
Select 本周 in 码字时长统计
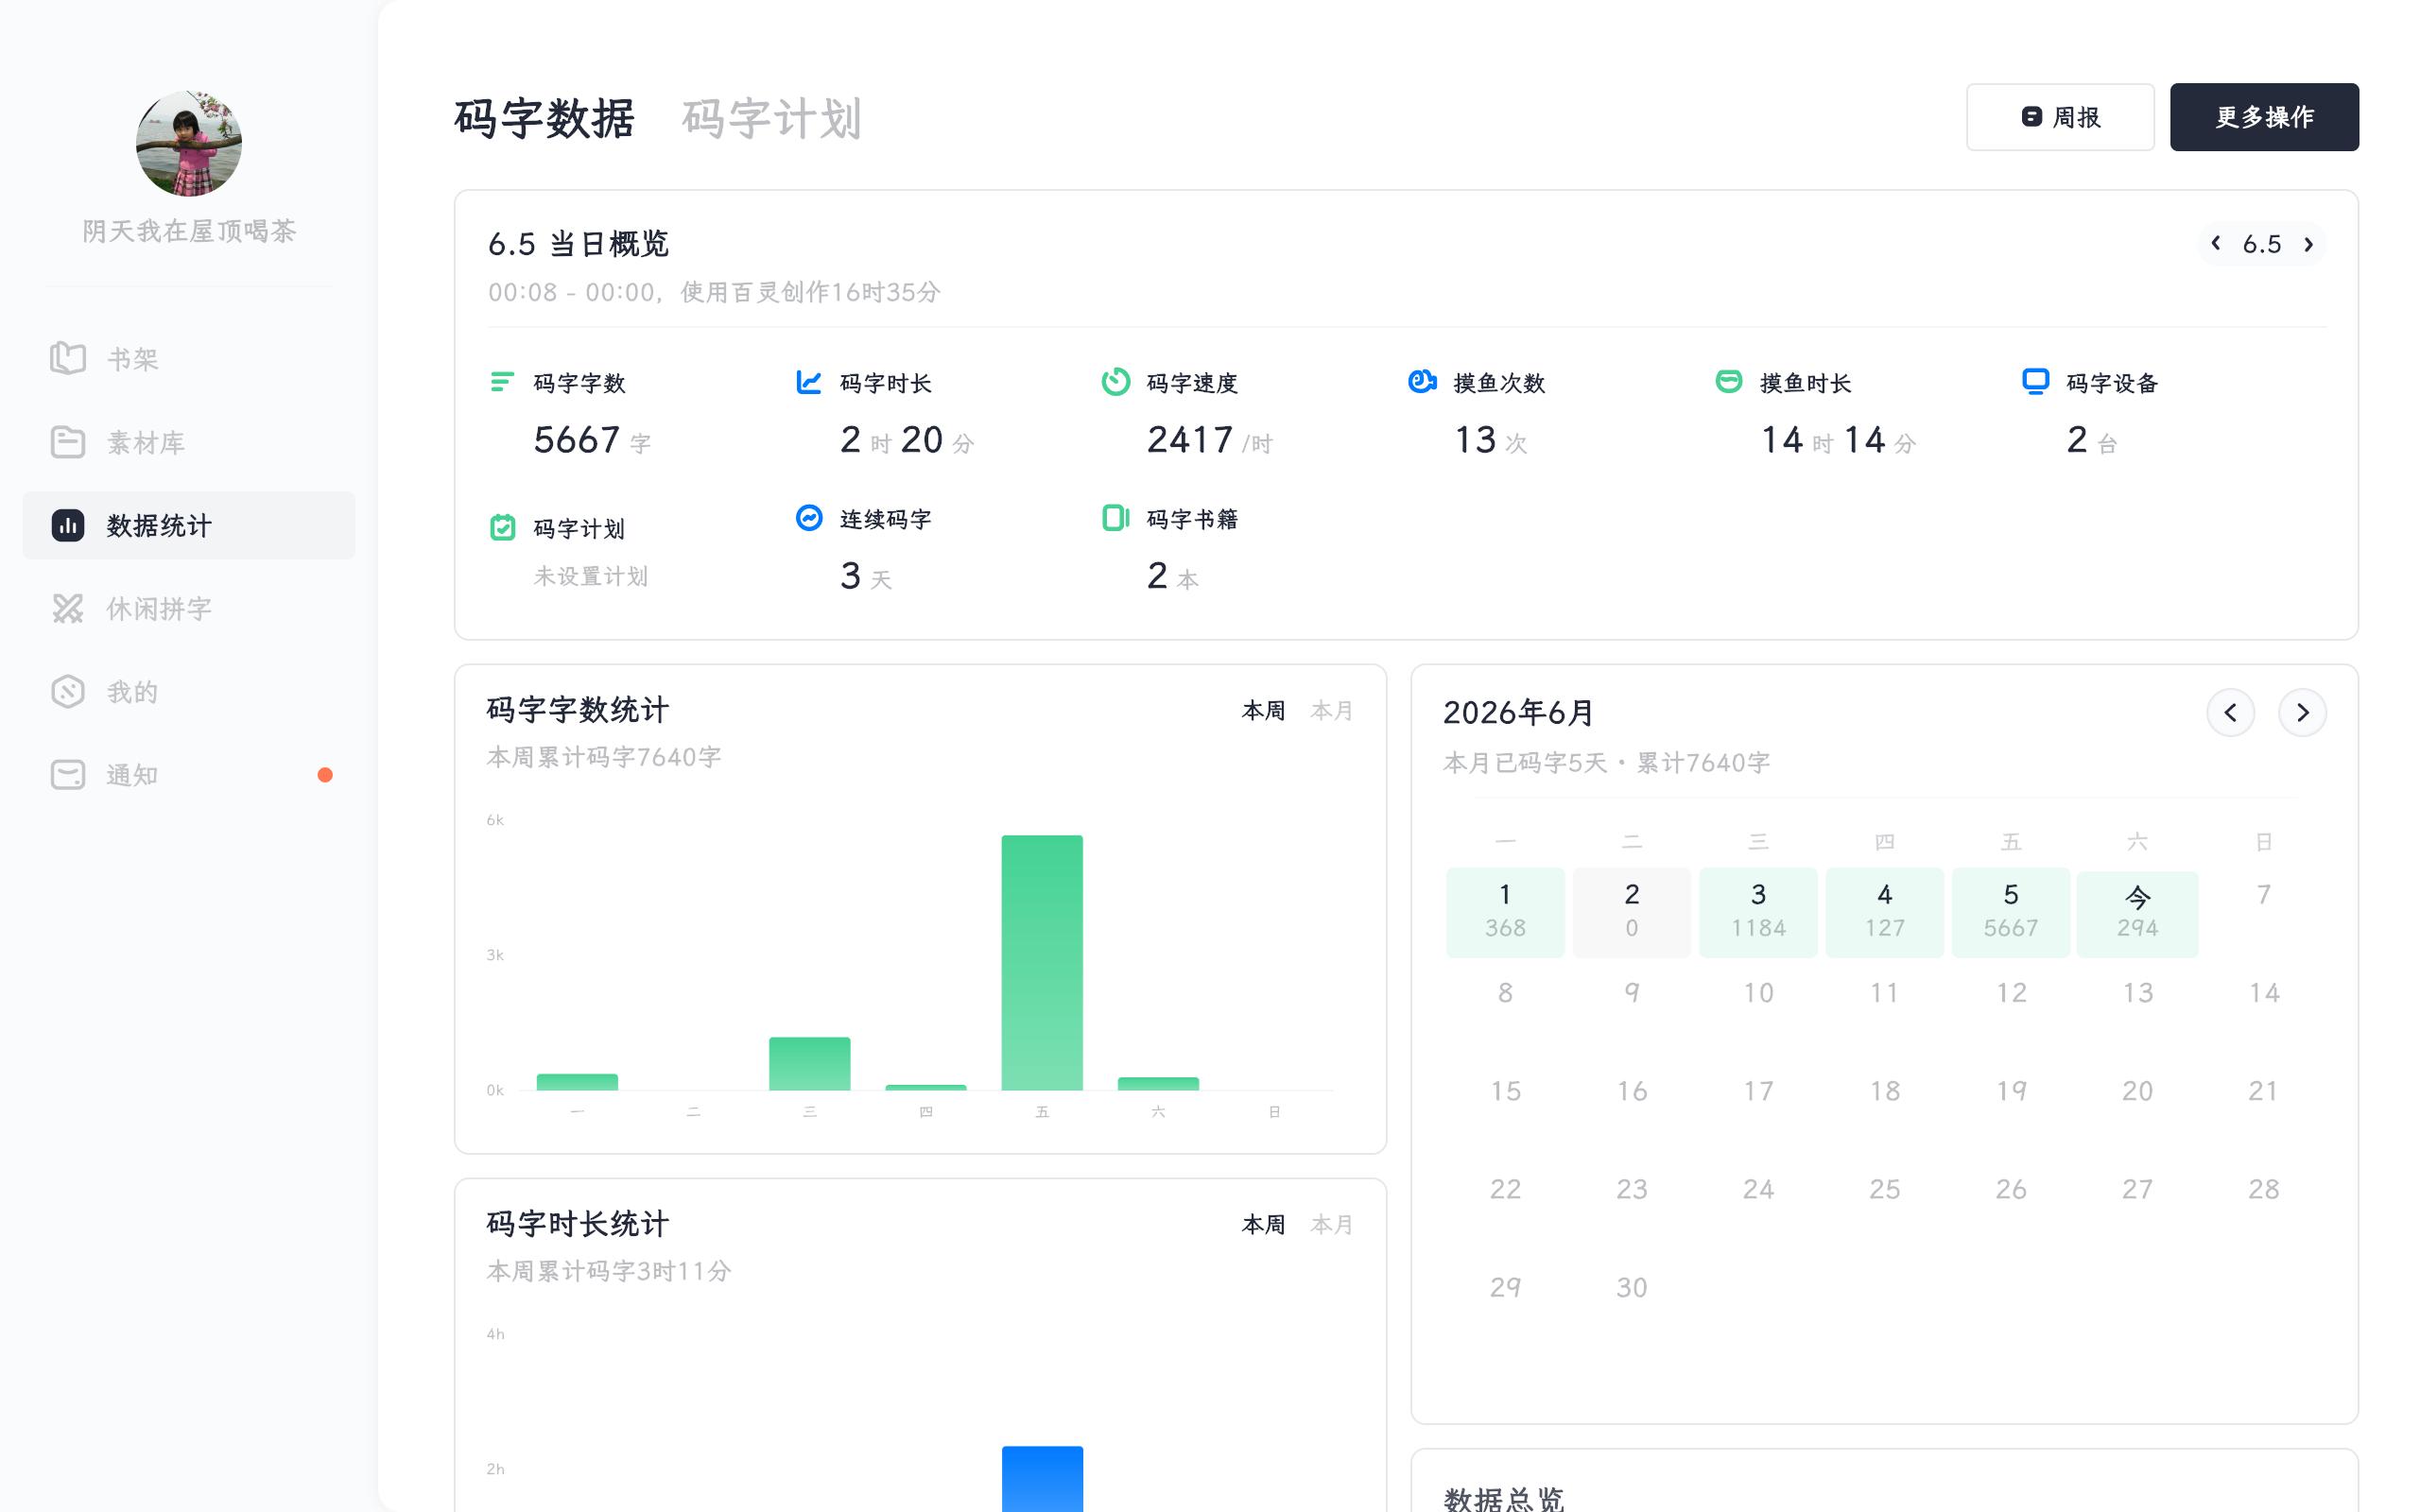pos(1263,1224)
